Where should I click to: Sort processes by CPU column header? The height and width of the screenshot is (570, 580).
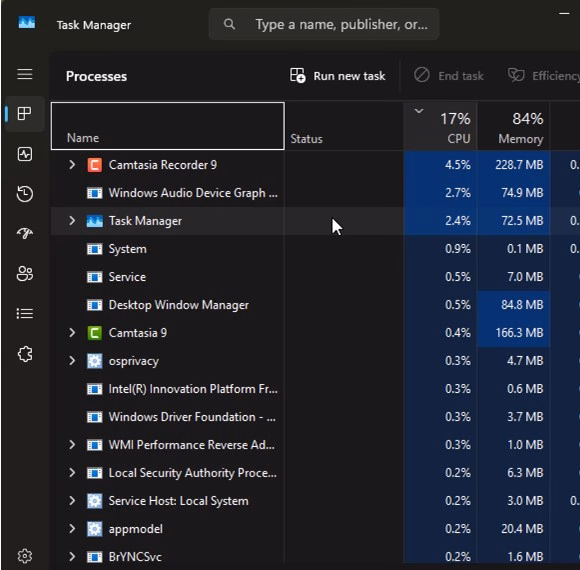[x=440, y=126]
